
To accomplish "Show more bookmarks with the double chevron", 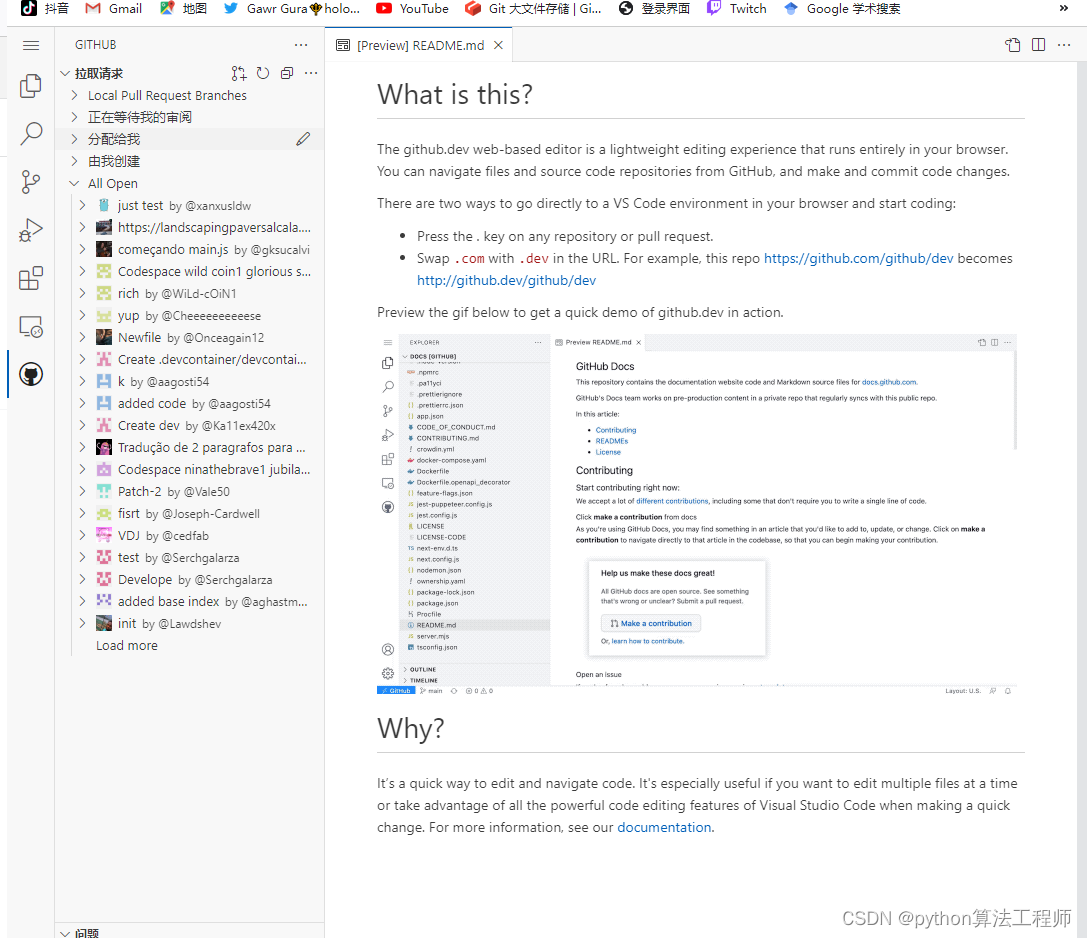I will click(x=1064, y=8).
